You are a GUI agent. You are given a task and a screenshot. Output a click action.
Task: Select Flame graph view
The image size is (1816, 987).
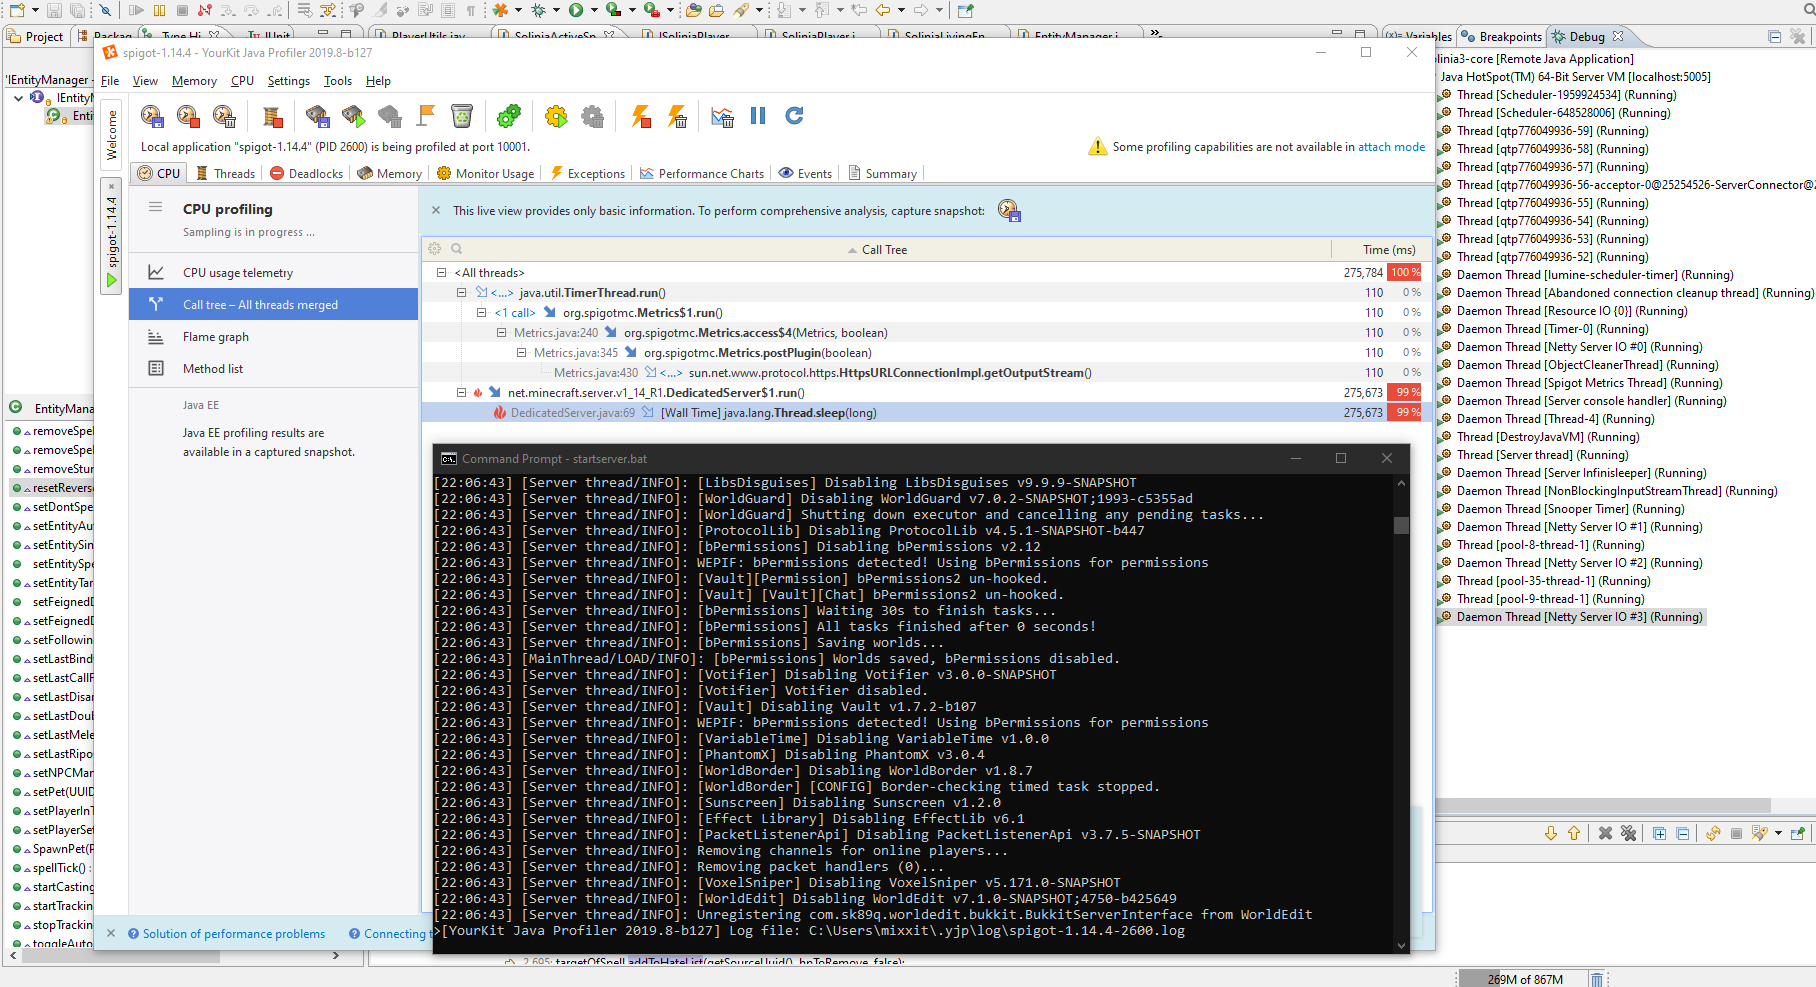click(x=273, y=337)
